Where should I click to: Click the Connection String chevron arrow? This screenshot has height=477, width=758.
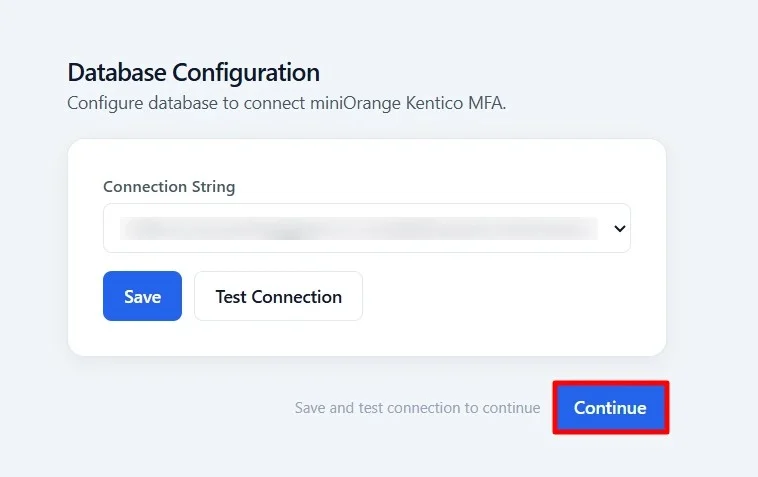coord(620,229)
